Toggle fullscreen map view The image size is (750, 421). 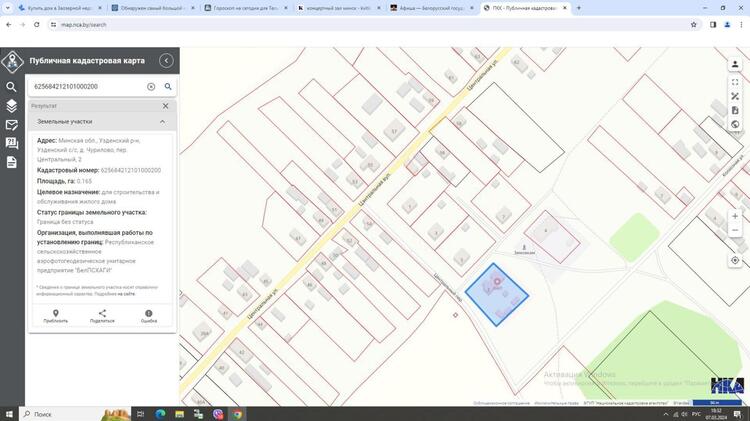(x=735, y=82)
